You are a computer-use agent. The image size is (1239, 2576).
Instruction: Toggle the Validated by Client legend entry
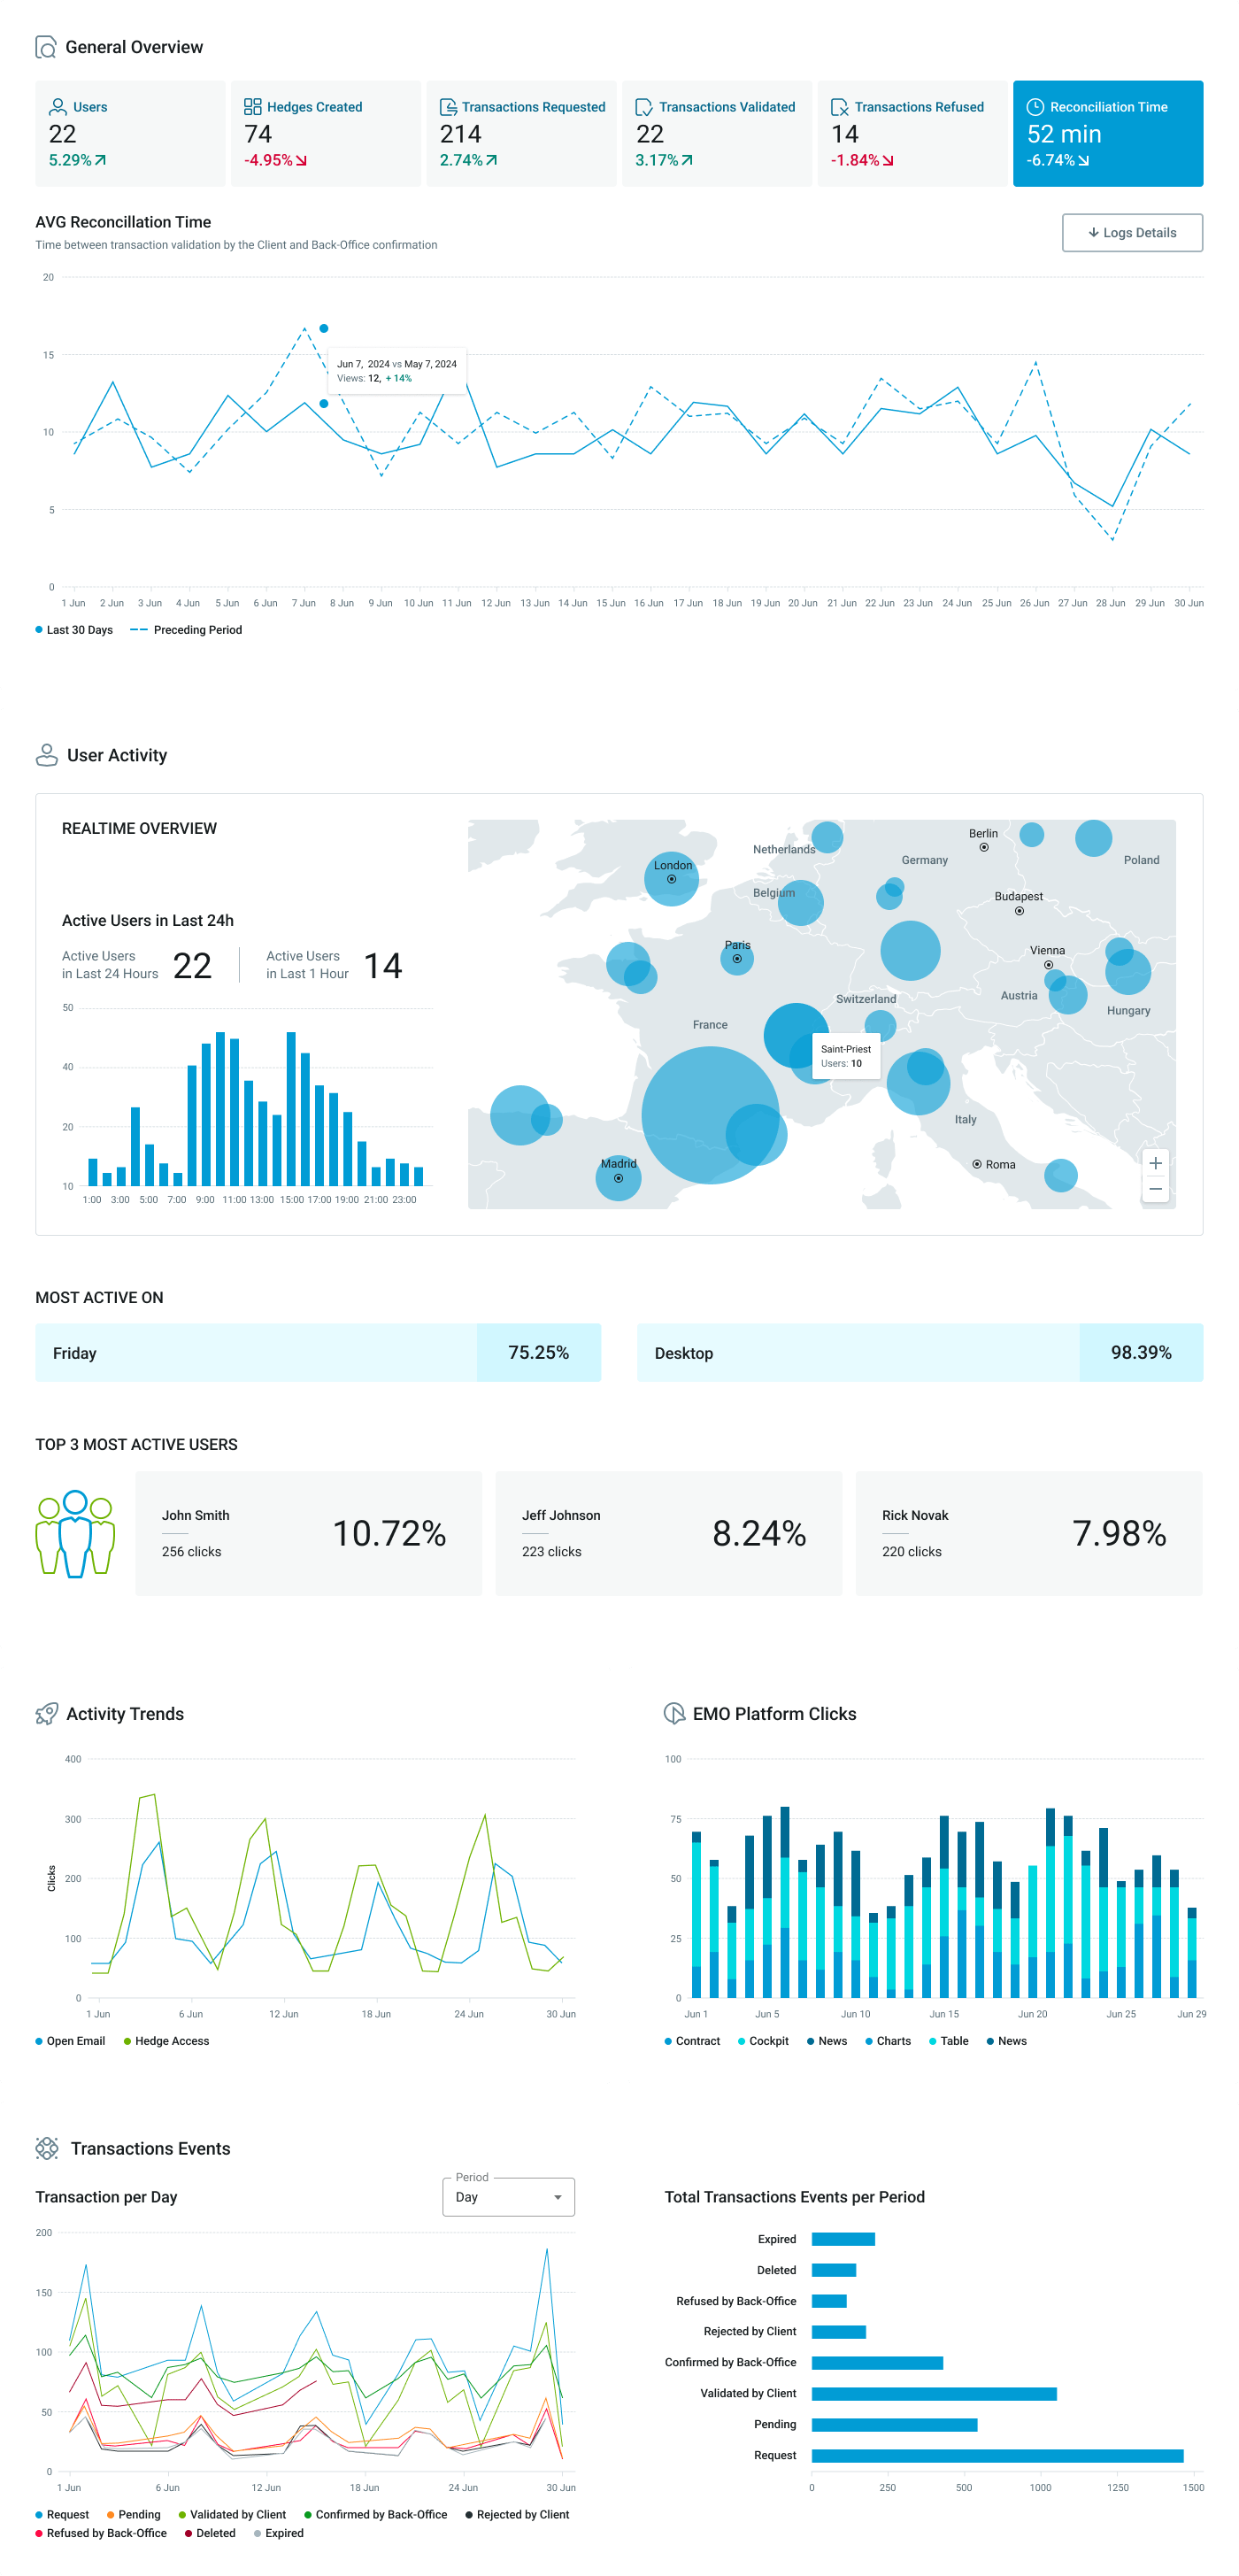(x=233, y=2514)
